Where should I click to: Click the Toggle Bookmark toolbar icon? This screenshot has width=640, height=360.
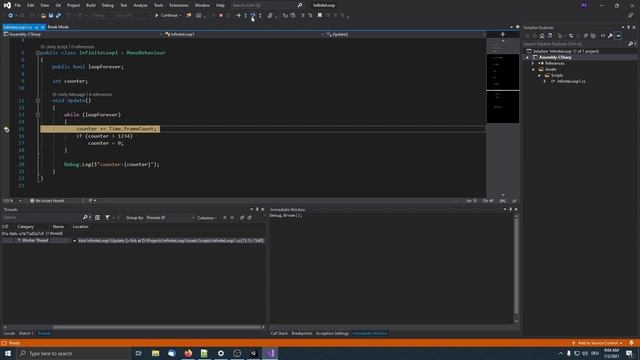(x=320, y=16)
